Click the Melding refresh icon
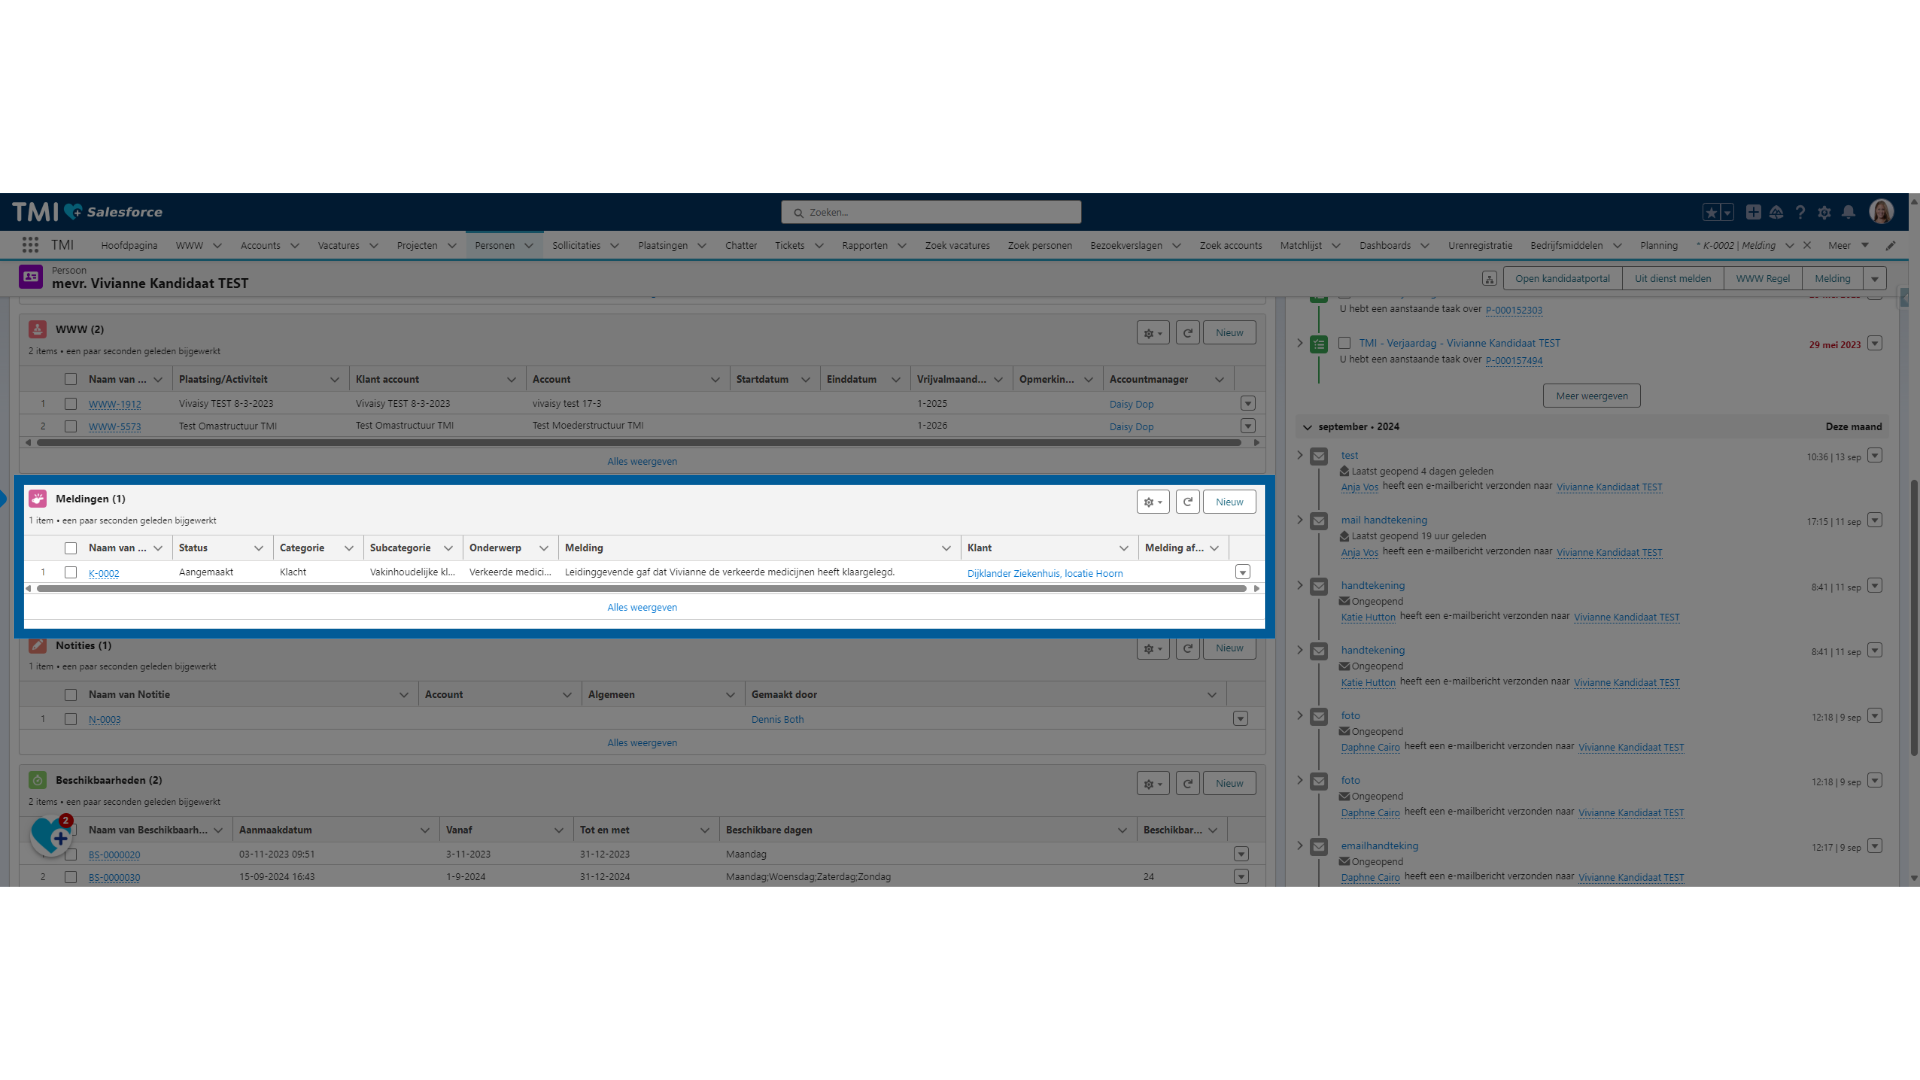Screen dimensions: 1920x1080 pos(1187,501)
